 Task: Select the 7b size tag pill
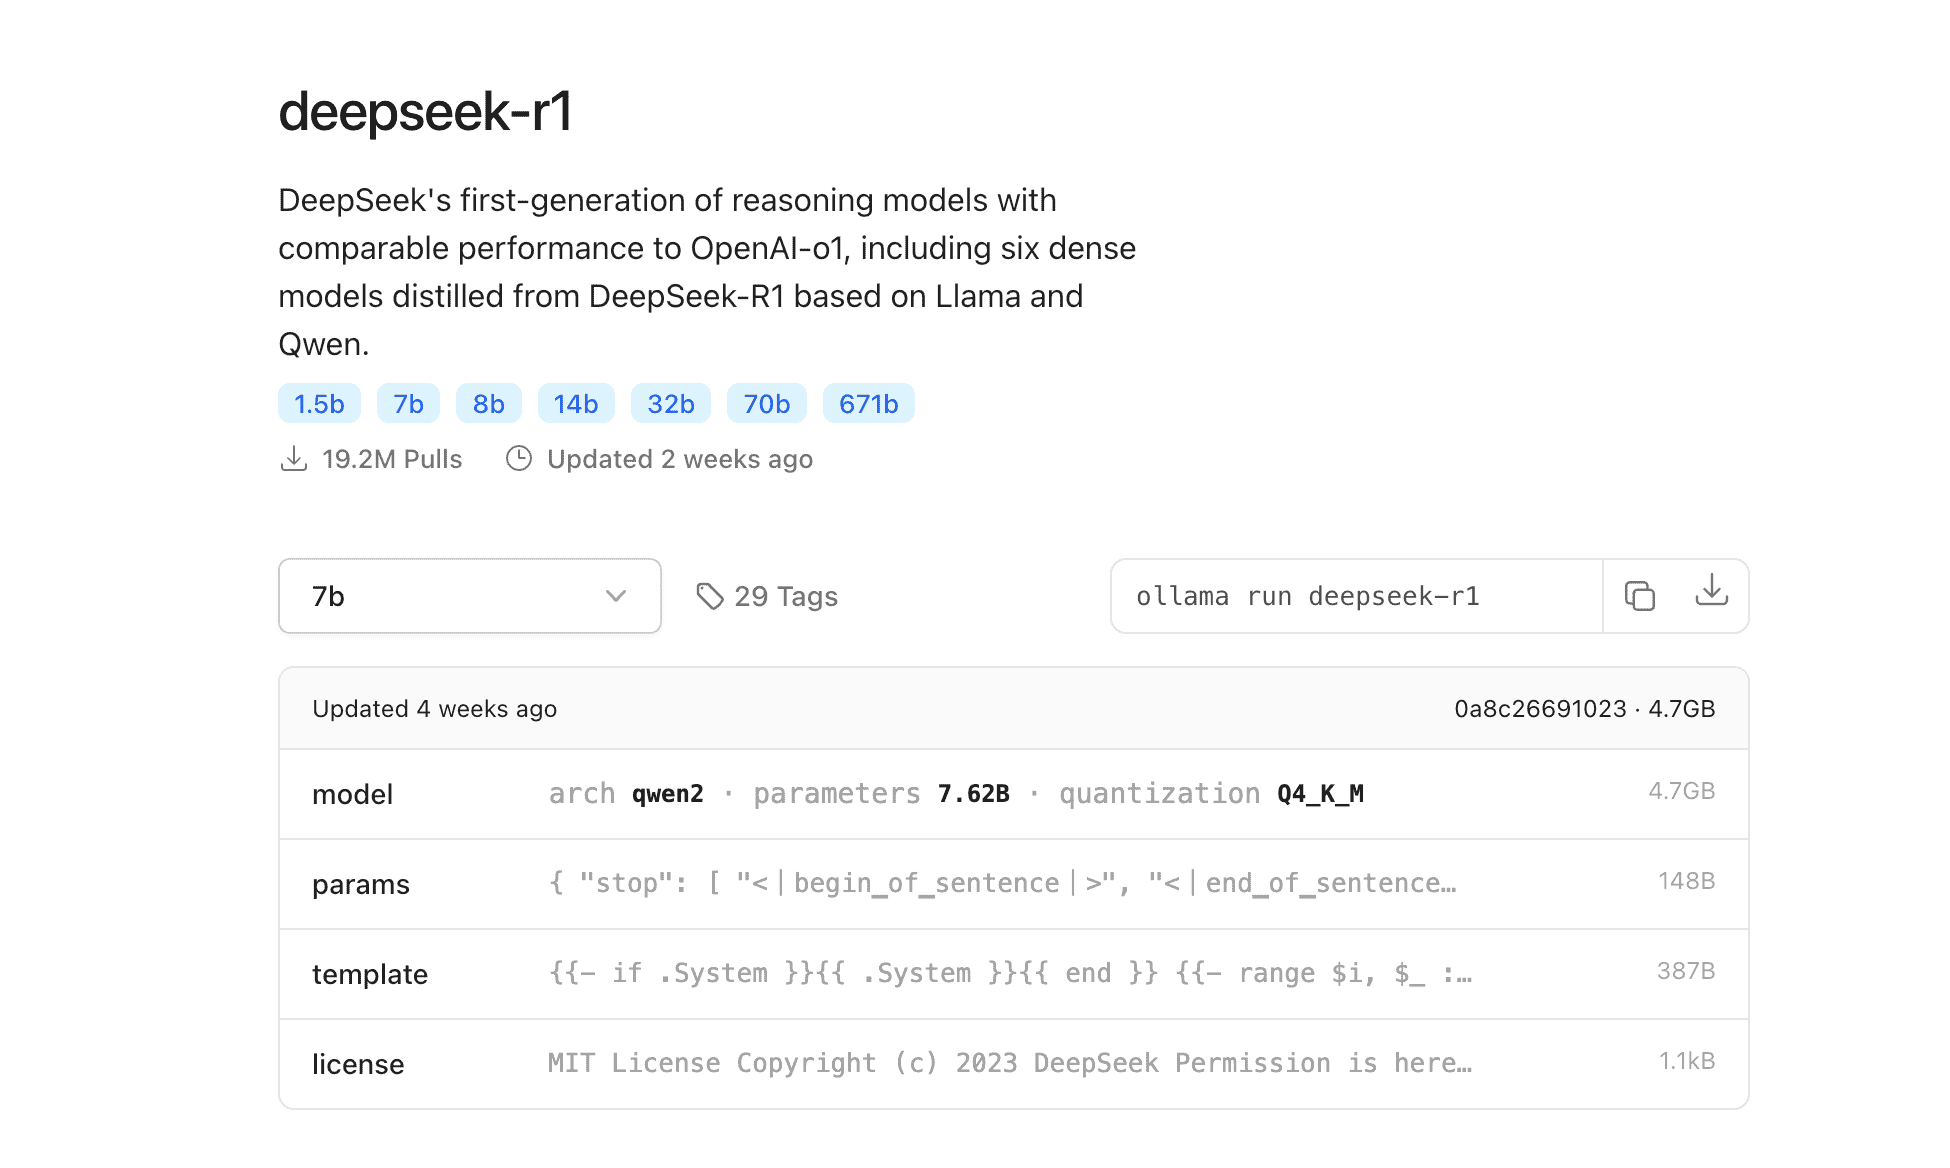[408, 404]
